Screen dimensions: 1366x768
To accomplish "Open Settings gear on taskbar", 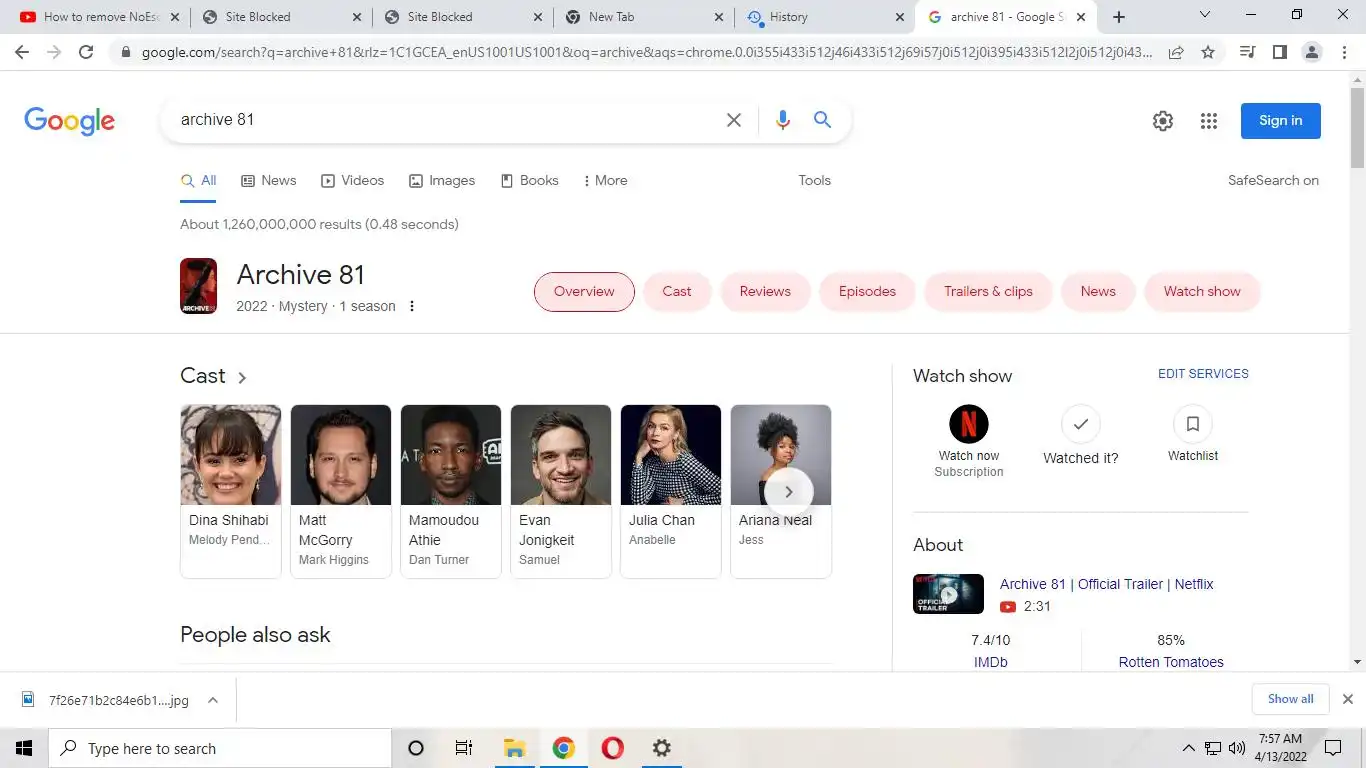I will click(661, 748).
